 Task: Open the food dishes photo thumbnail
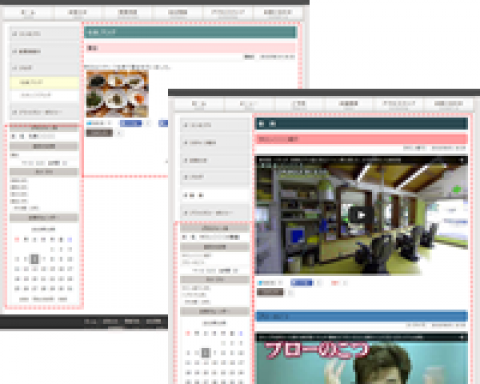(x=117, y=94)
